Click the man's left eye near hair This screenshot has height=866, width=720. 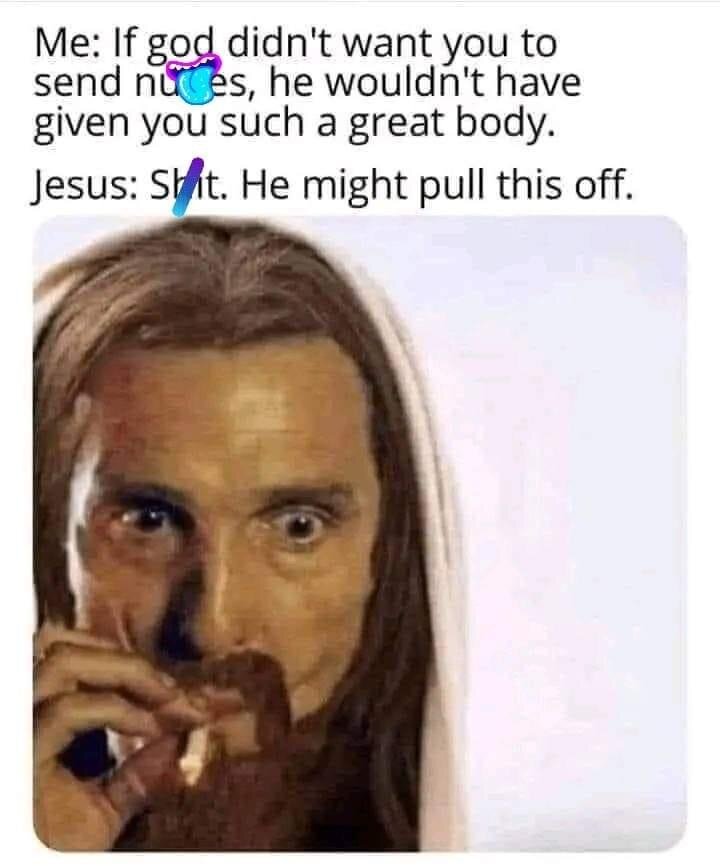[x=144, y=519]
